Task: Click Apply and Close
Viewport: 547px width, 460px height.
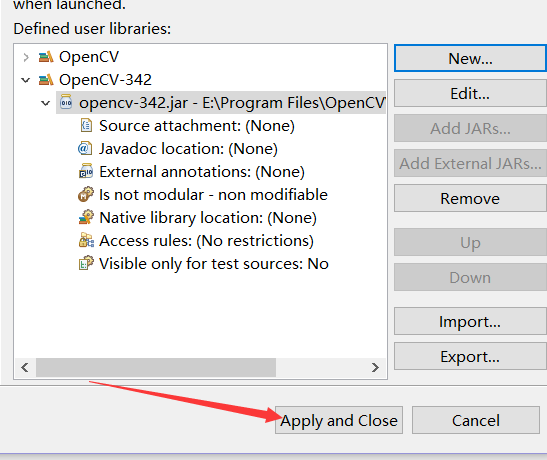Action: click(339, 420)
